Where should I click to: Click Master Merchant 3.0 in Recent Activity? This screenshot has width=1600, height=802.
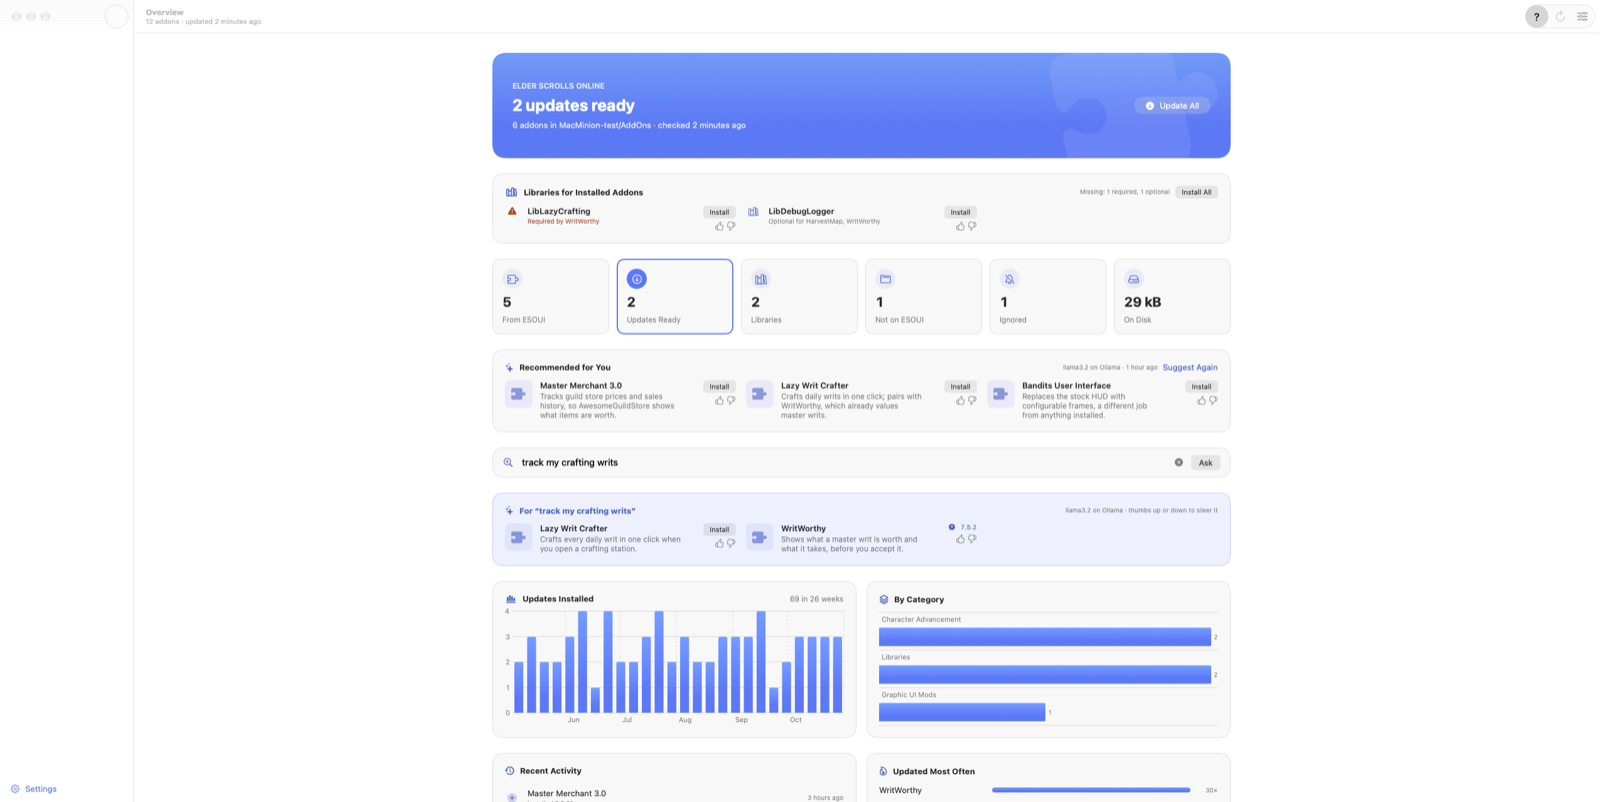pyautogui.click(x=566, y=794)
